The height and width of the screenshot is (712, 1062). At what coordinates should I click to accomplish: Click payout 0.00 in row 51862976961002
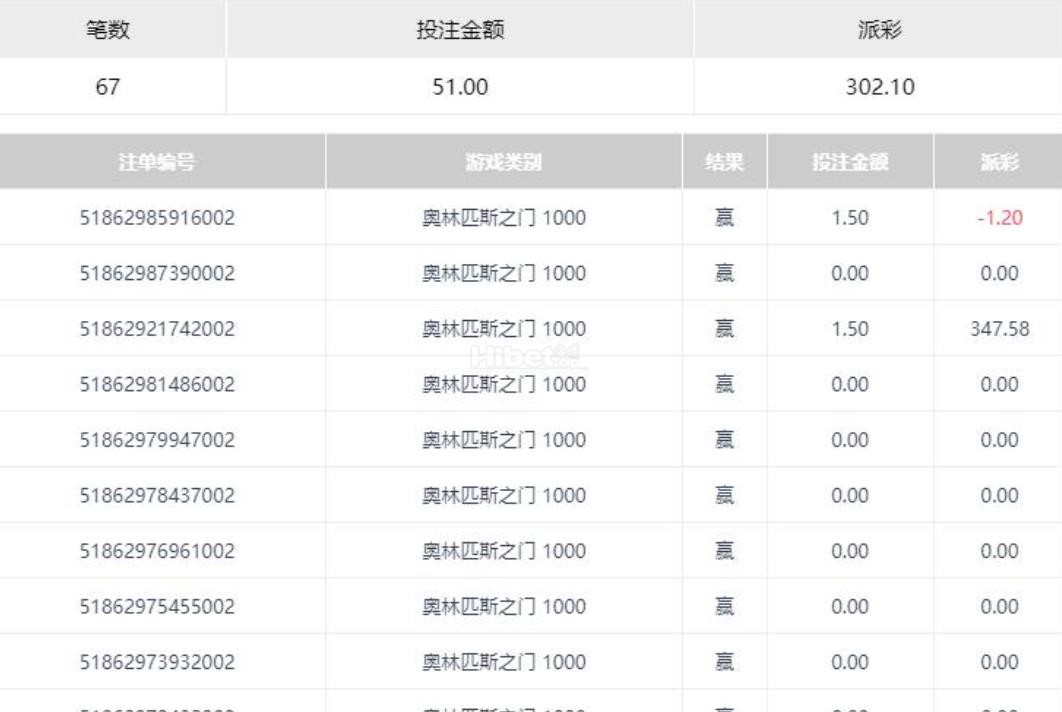tap(1000, 551)
